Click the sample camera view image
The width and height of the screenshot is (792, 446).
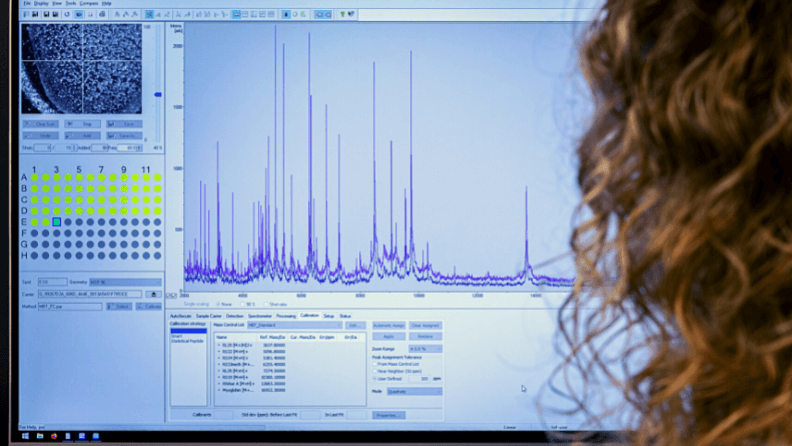click(x=81, y=69)
